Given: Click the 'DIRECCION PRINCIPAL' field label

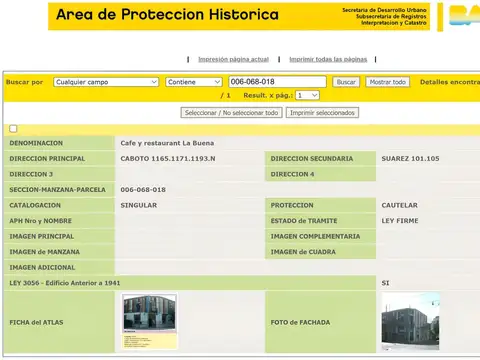Looking at the screenshot, I should click(47, 159).
